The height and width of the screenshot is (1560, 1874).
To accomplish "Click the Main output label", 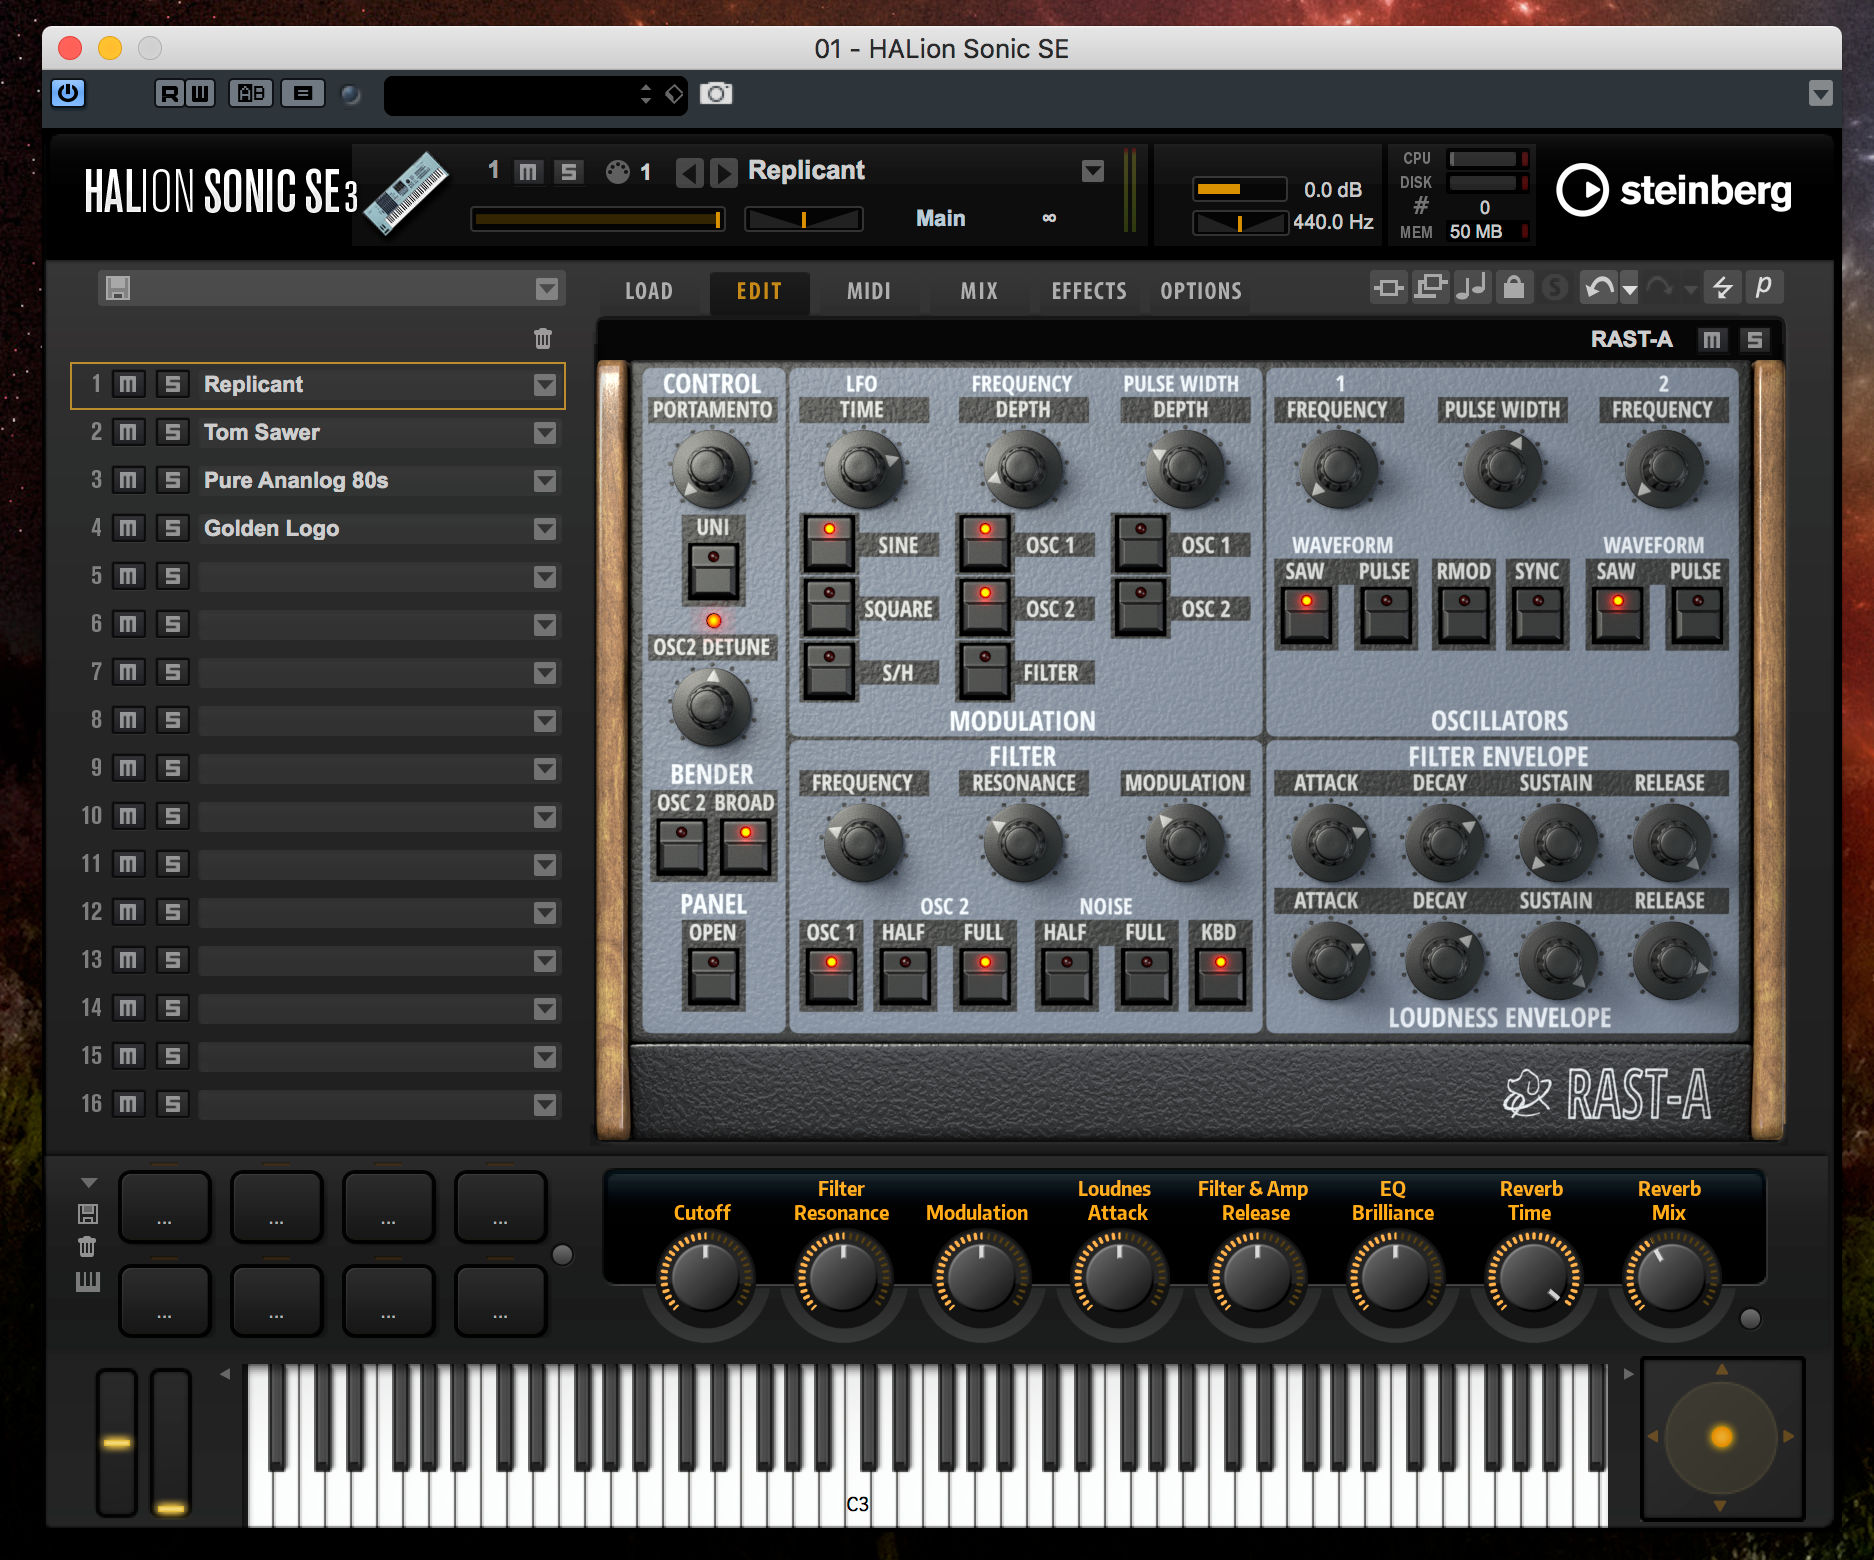I will (x=940, y=218).
